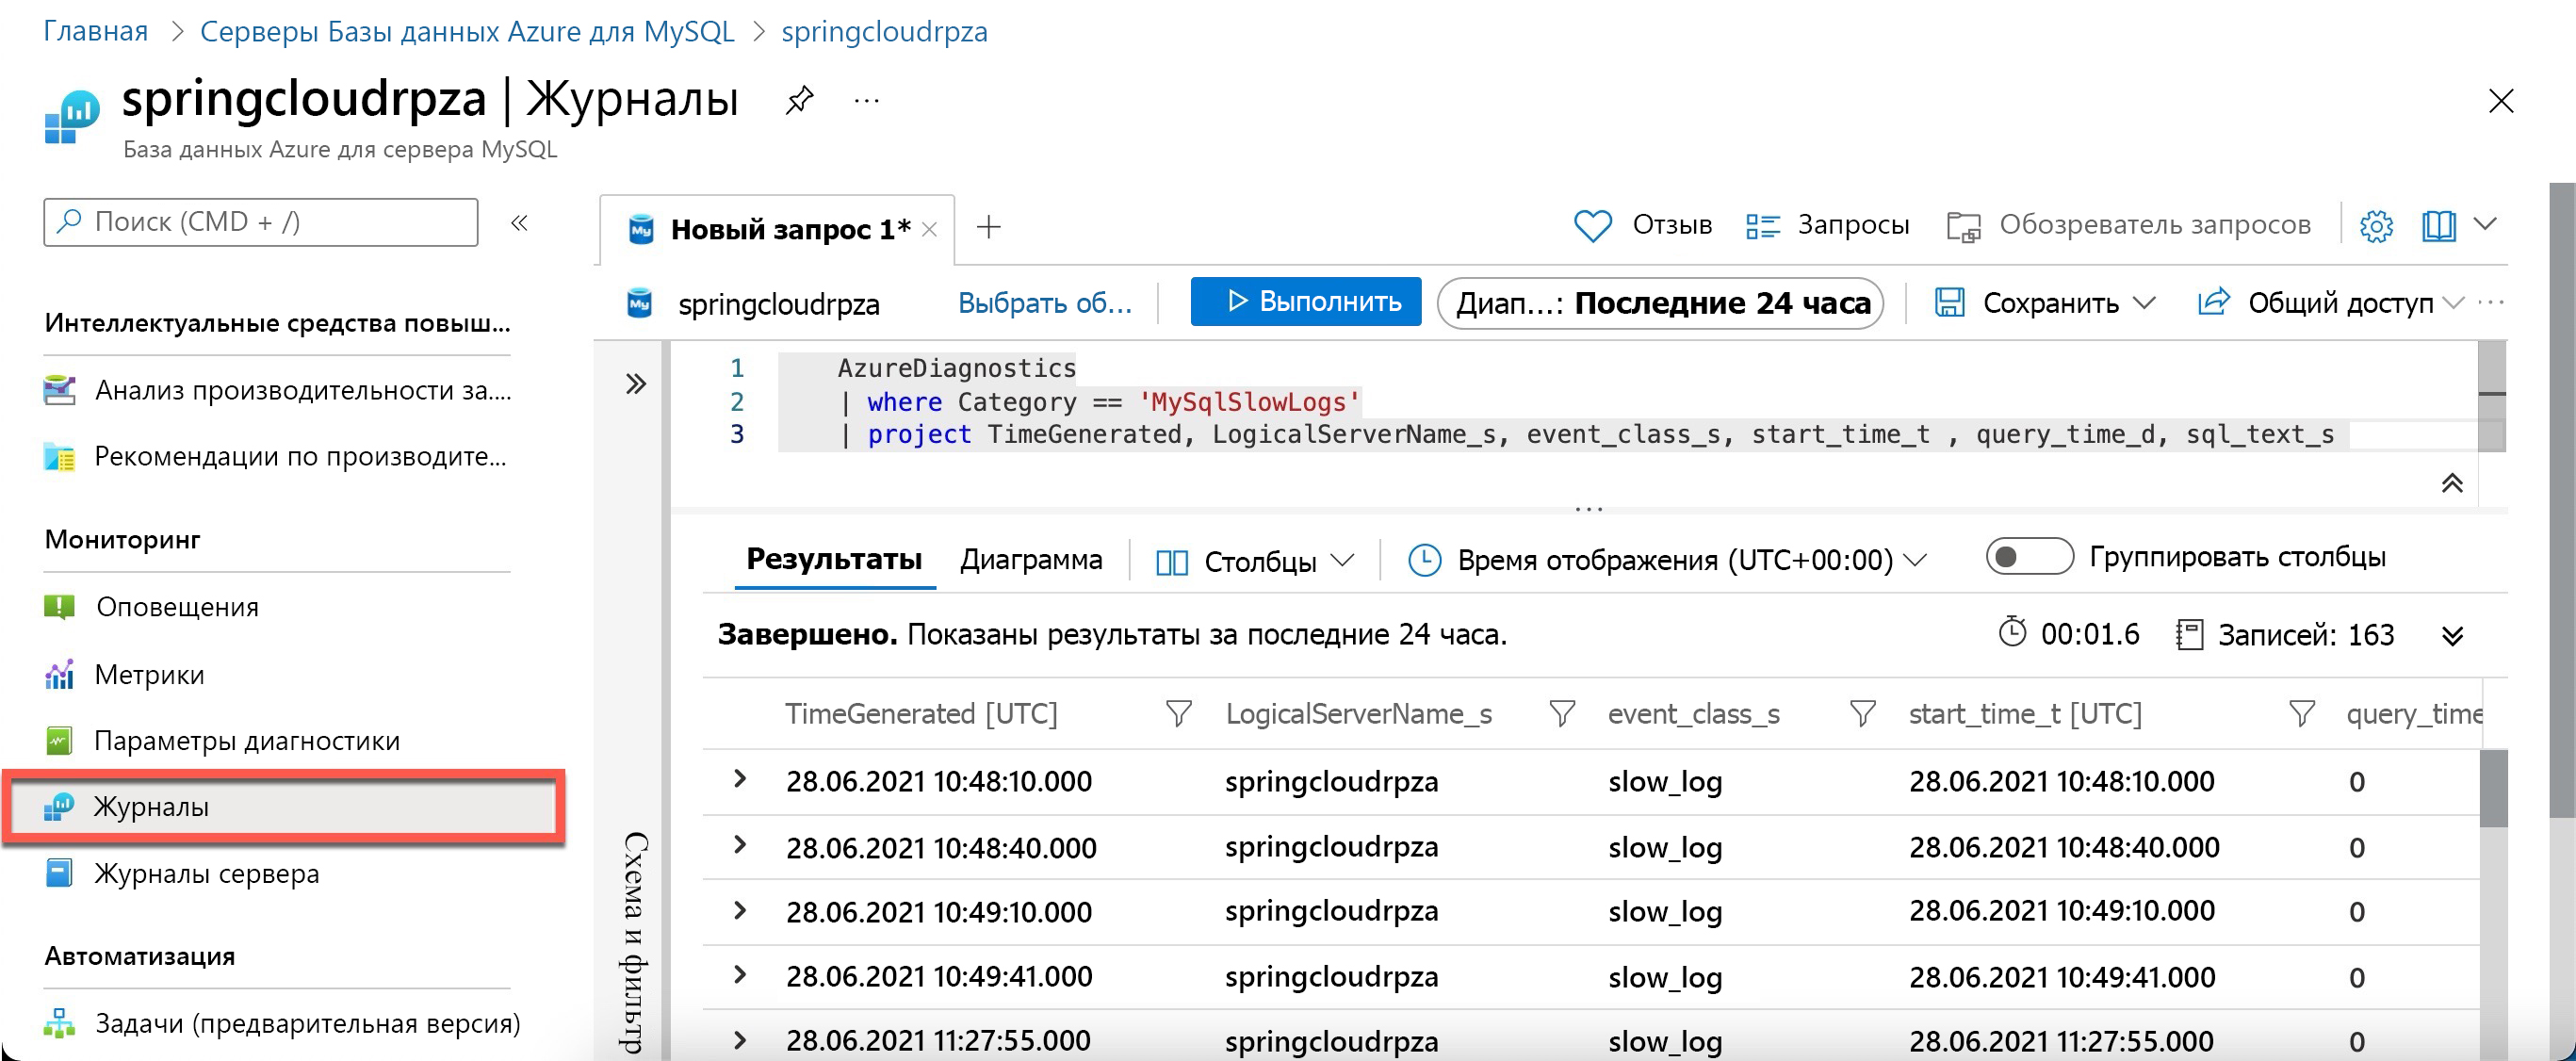Expand the row 28.06.2021 10:48:40.000
The height and width of the screenshot is (1061, 2576).
(x=739, y=845)
